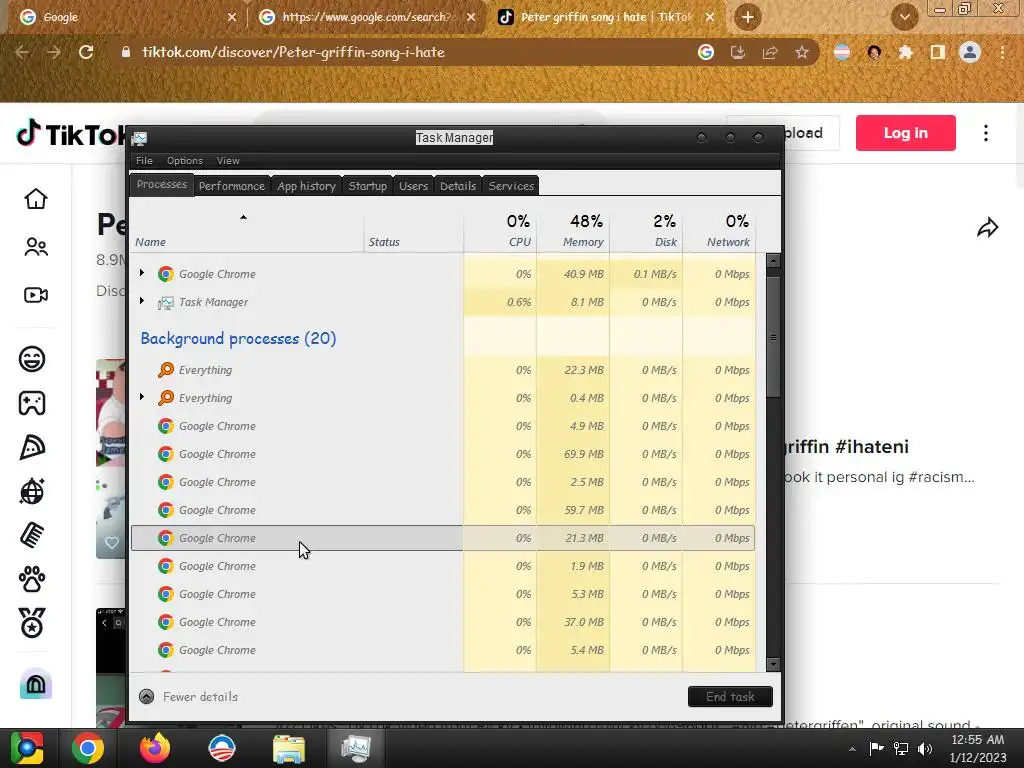Click the TikTok share arrow icon
1024x768 pixels.
[x=987, y=227]
